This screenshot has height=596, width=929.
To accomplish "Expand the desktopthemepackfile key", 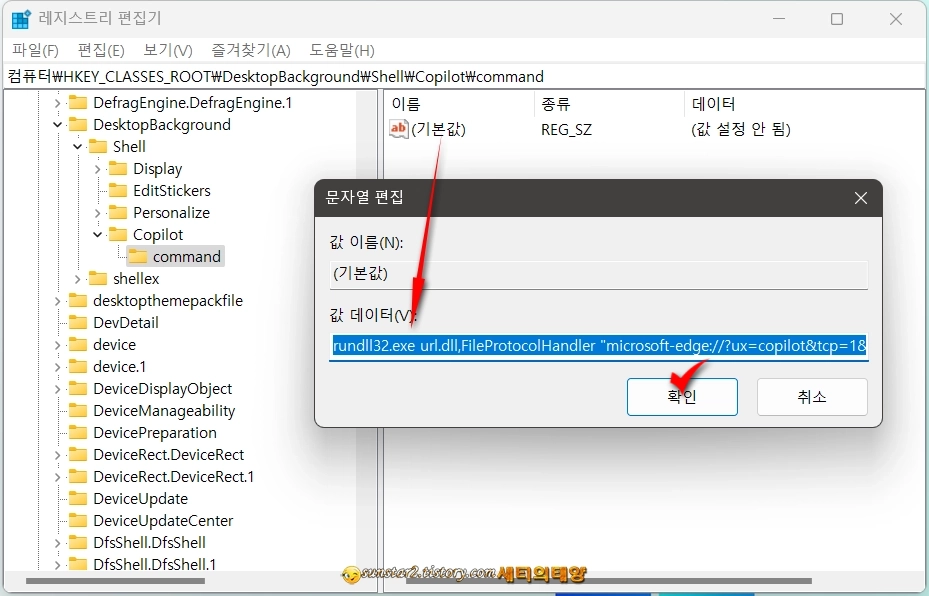I will [x=57, y=301].
